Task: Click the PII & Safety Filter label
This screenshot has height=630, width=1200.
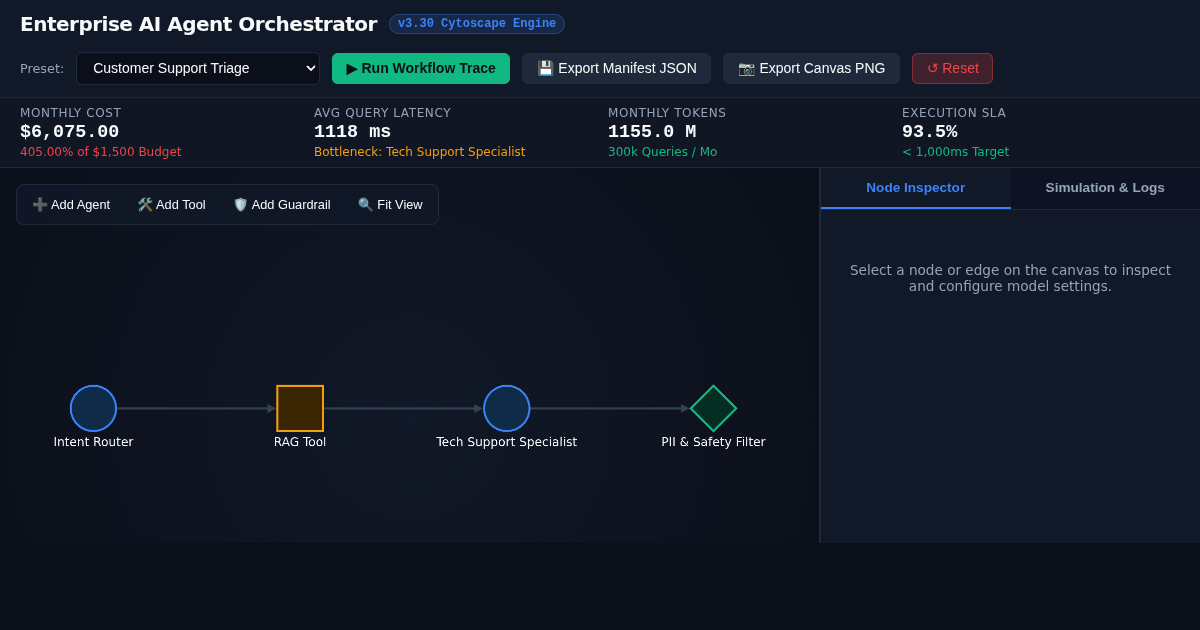Action: coord(713,442)
